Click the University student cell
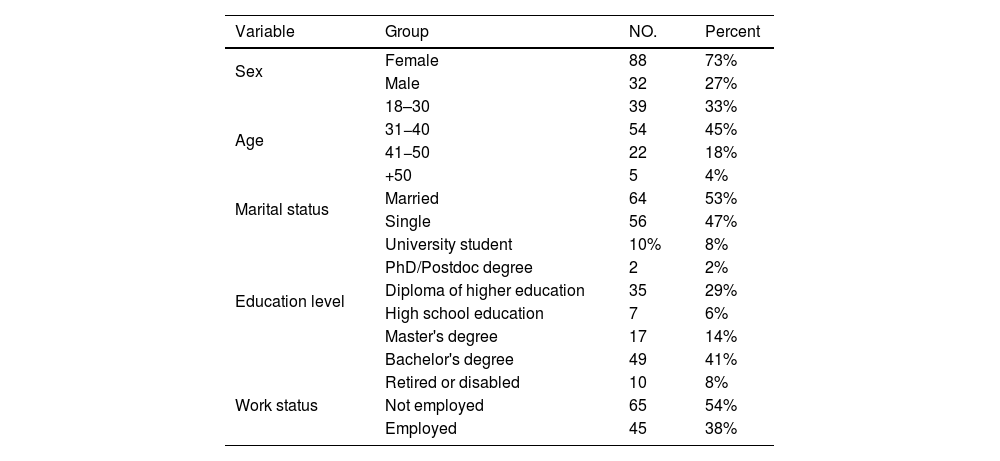Image resolution: width=1000 pixels, height=461 pixels. pos(448,245)
